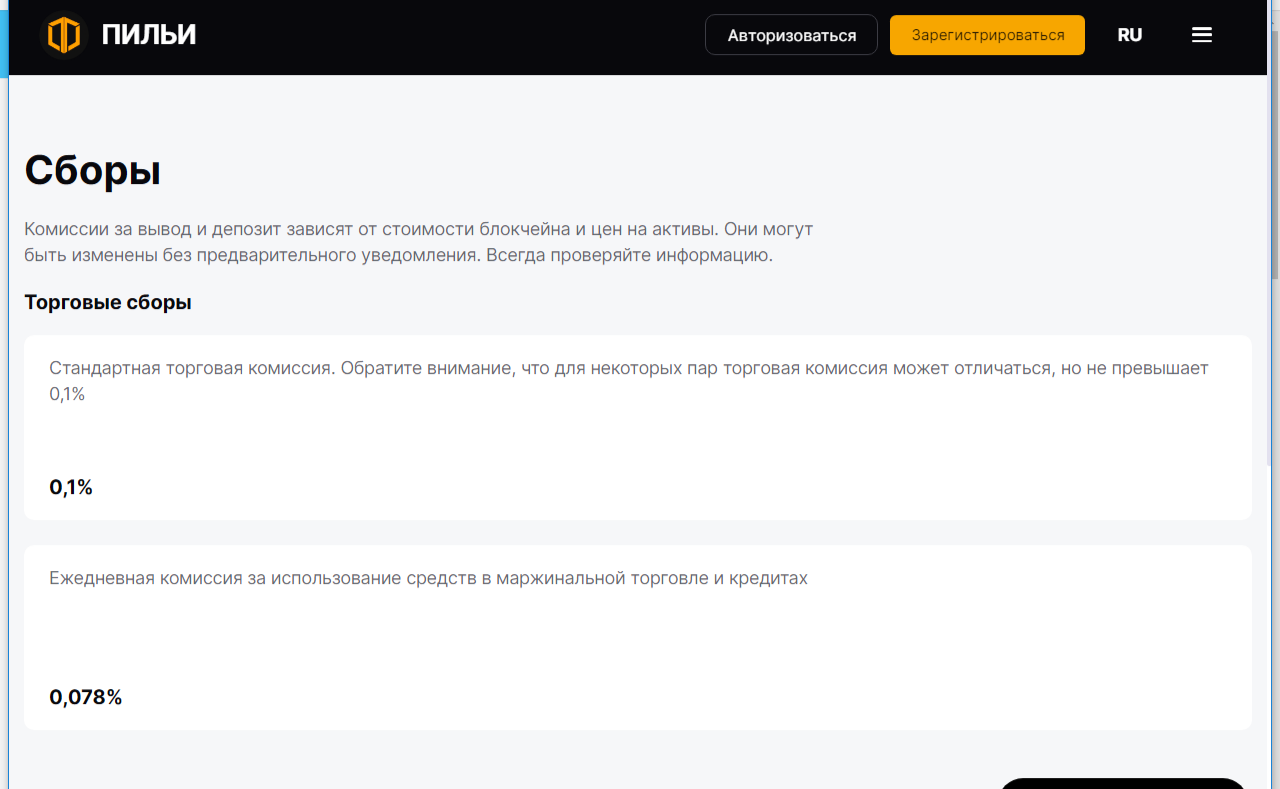The image size is (1280, 789).
Task: Click the black button at bottom right
Action: [1122, 783]
